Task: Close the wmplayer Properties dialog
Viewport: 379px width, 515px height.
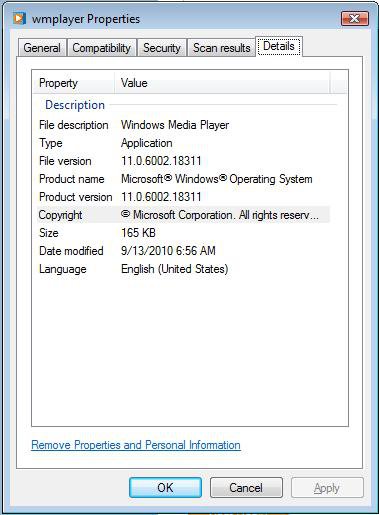Action: (x=355, y=18)
